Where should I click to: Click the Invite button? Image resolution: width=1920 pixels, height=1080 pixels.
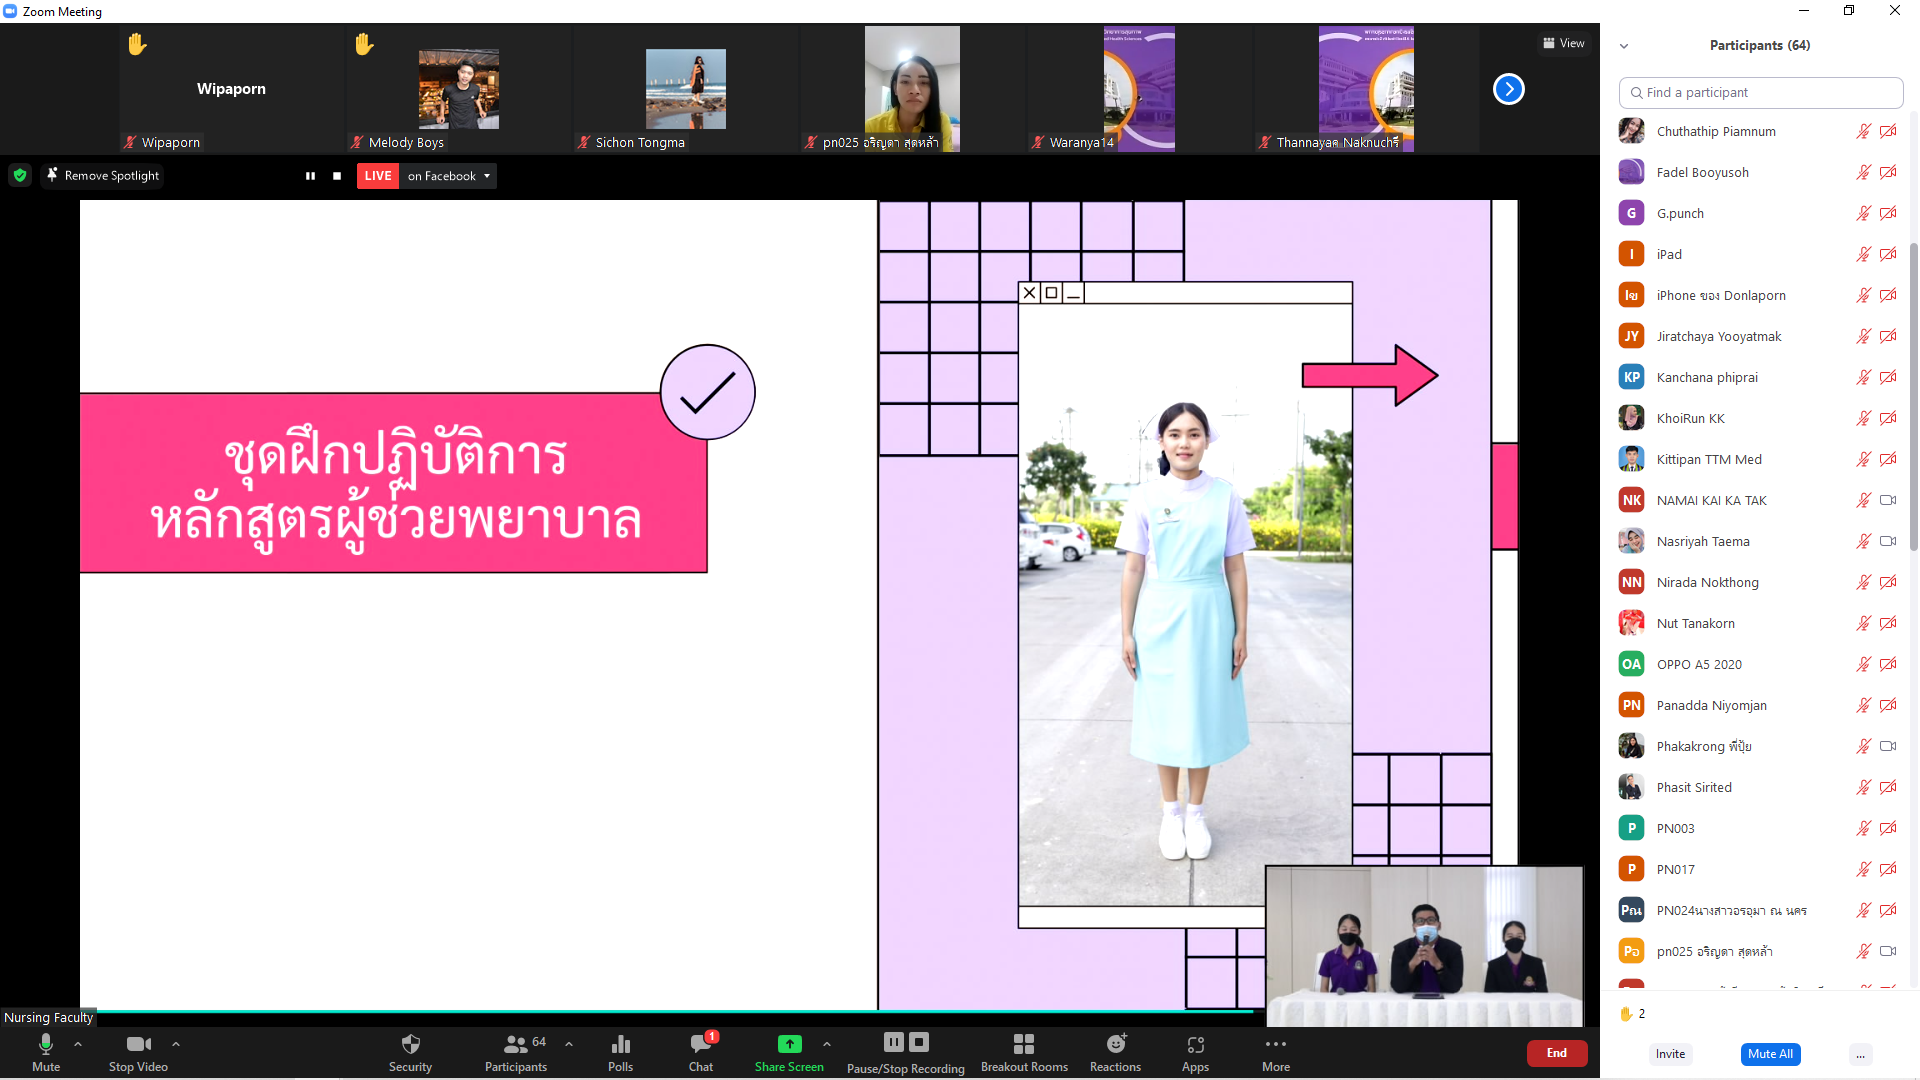tap(1669, 1054)
